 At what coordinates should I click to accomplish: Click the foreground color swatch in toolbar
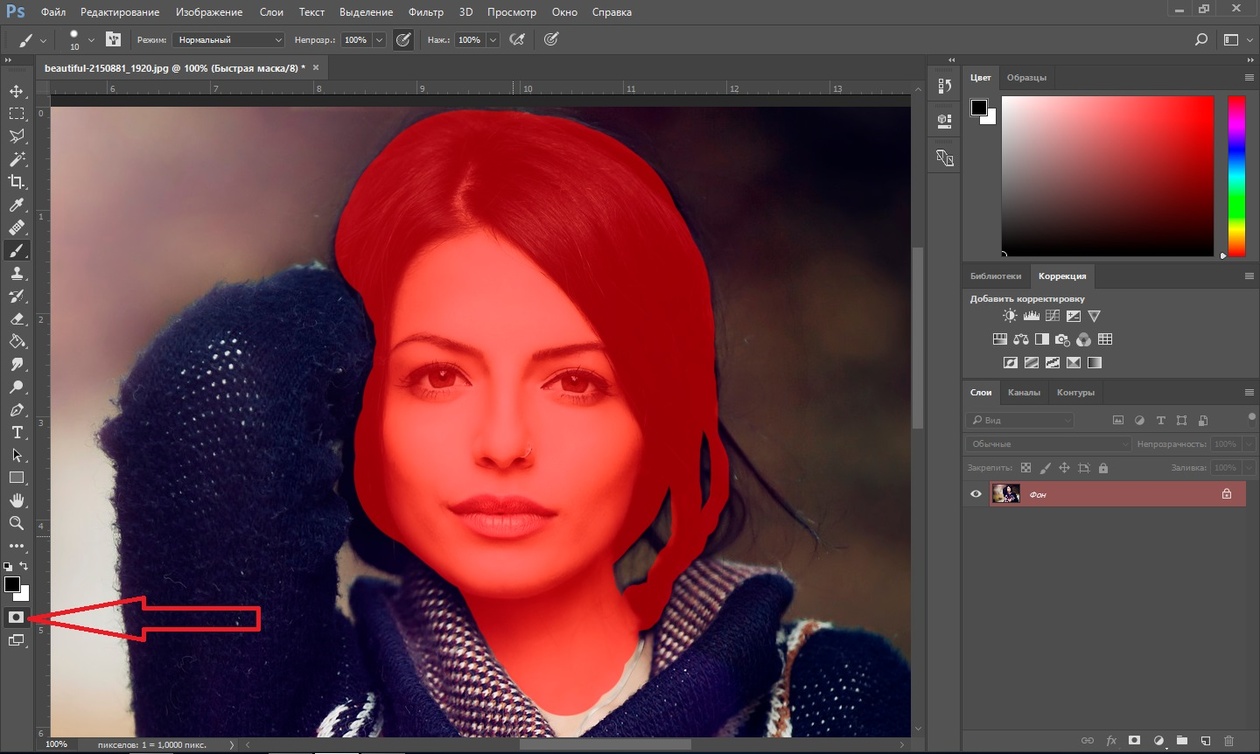click(x=12, y=584)
